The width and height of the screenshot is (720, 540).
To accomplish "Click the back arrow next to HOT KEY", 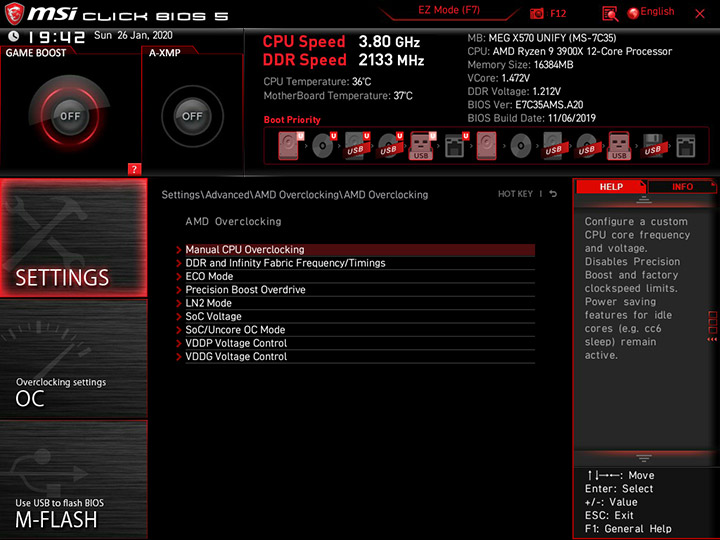I will pyautogui.click(x=553, y=194).
